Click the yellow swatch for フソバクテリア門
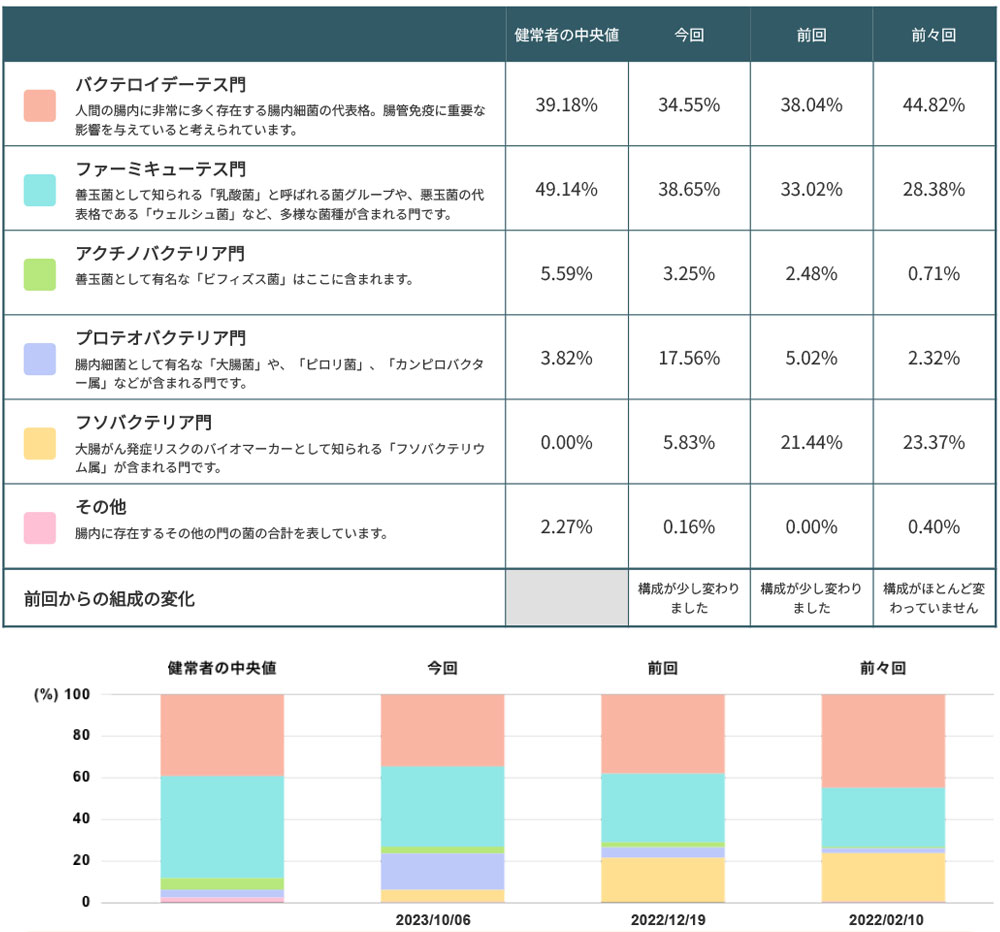Screen dimensions: 1000x932 [x=40, y=443]
